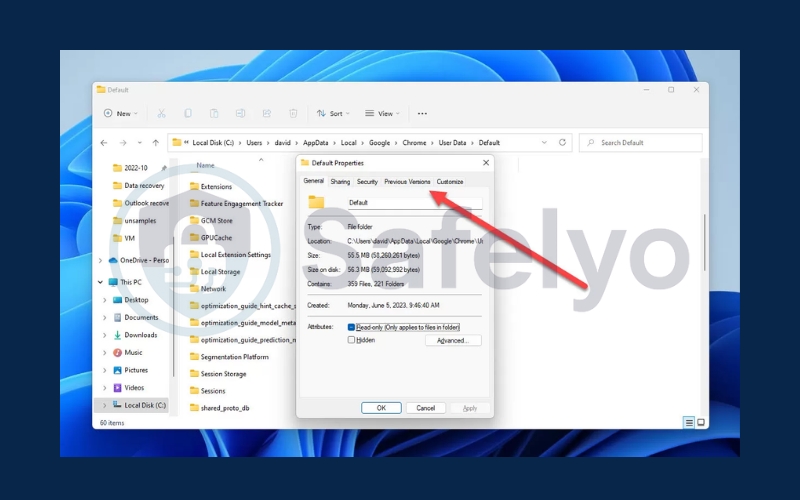The width and height of the screenshot is (800, 500).
Task: Open Documents in navigation pane
Action: pos(141,317)
